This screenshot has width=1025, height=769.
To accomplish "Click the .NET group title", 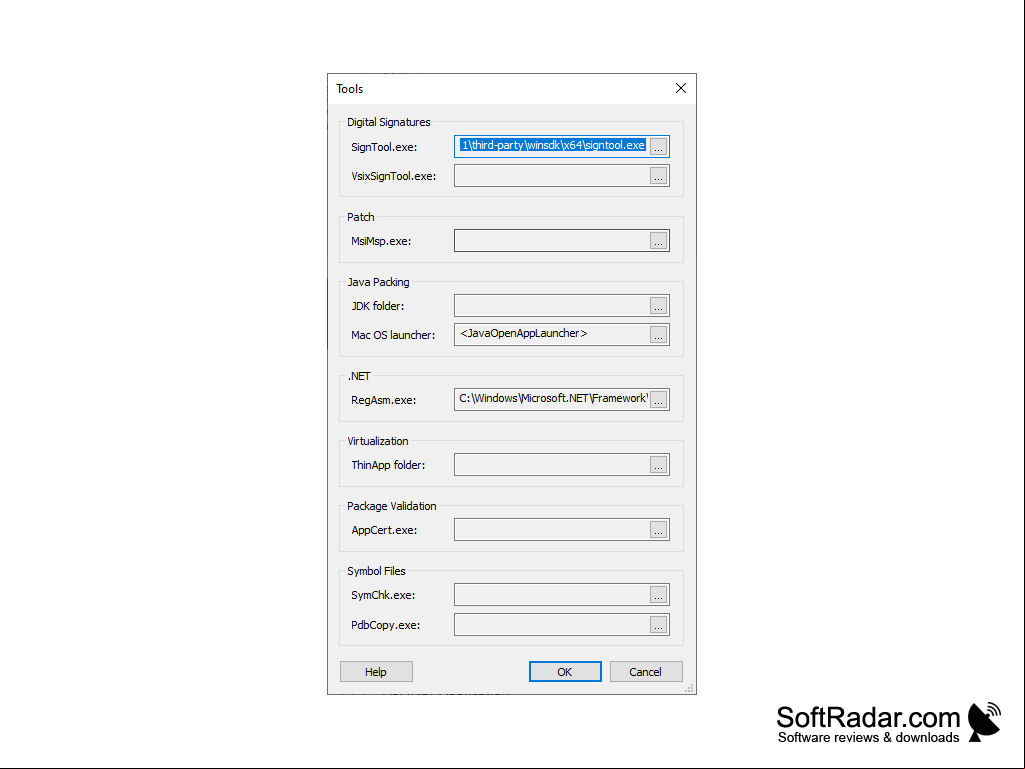I will [x=359, y=376].
